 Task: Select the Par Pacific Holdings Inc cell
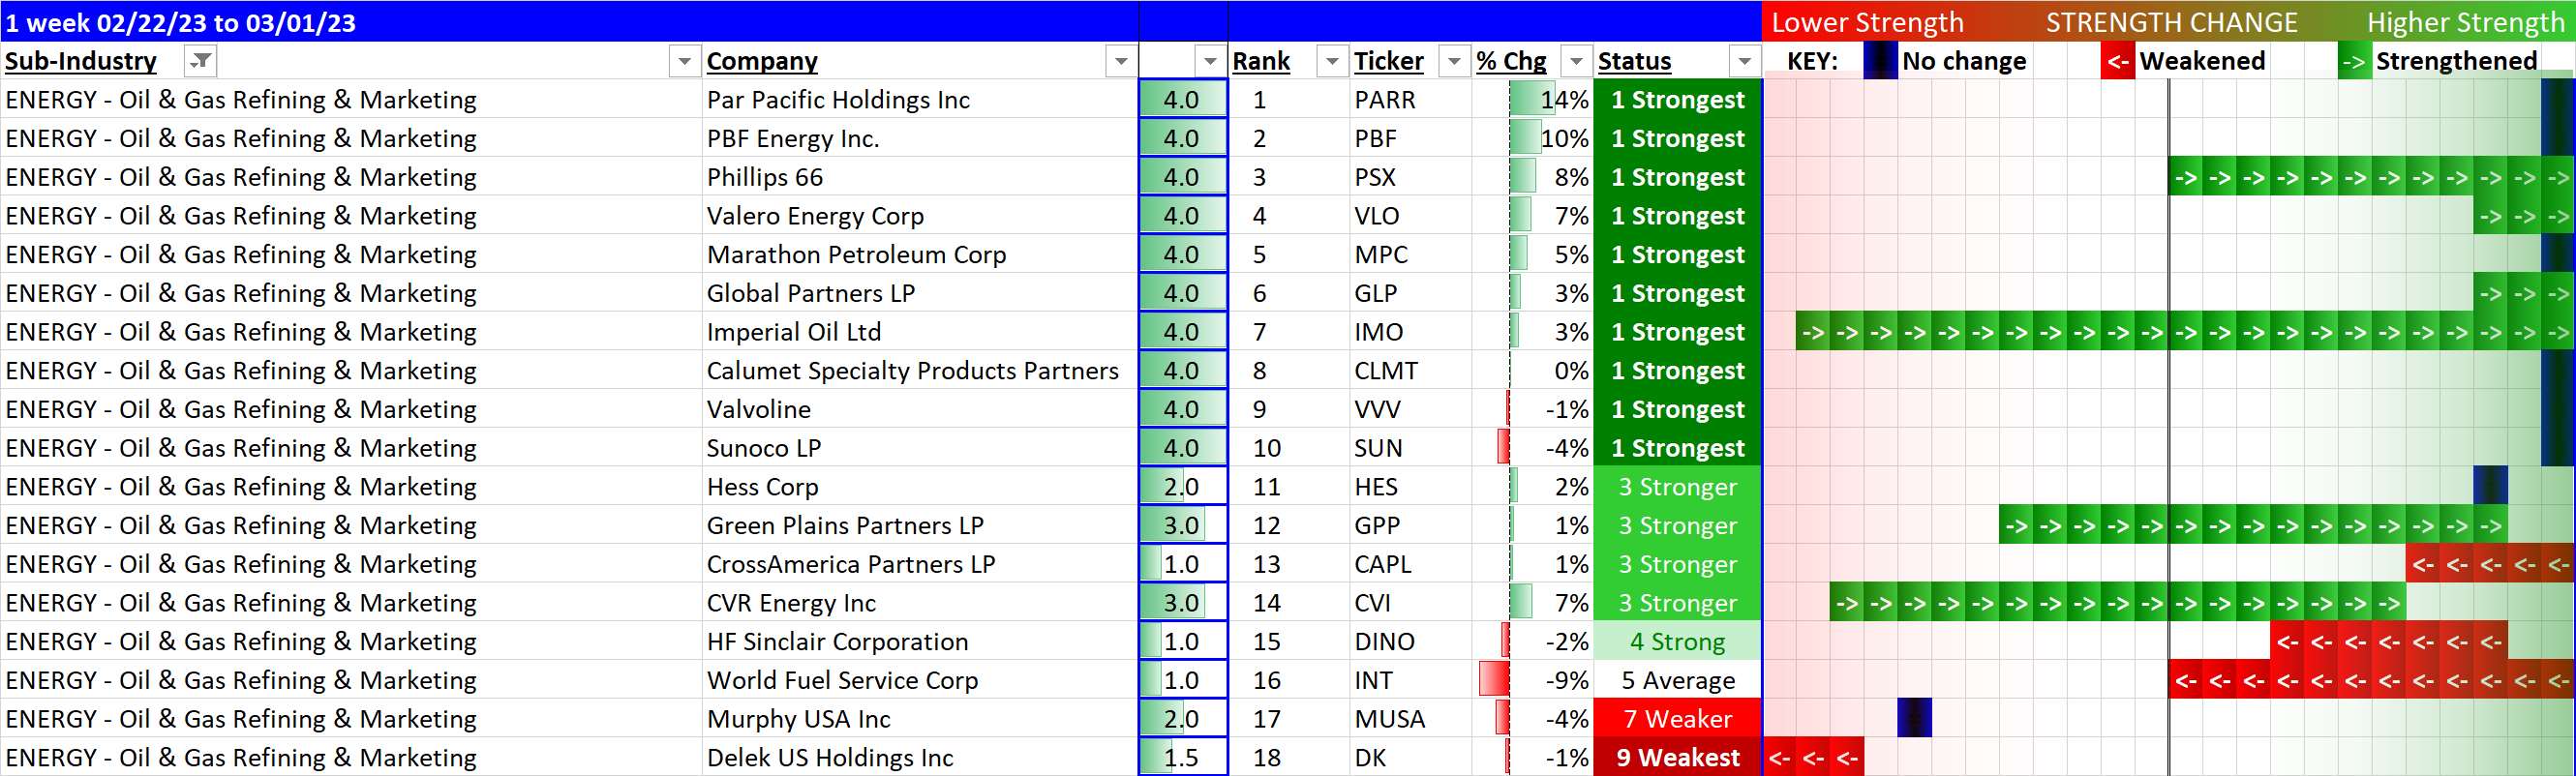[919, 99]
